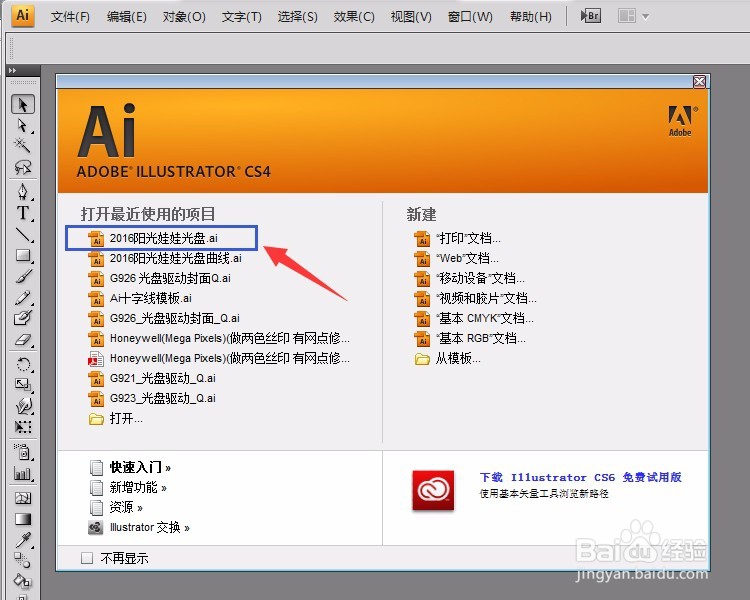Select the Warp tool
The width and height of the screenshot is (750, 600).
click(x=22, y=406)
